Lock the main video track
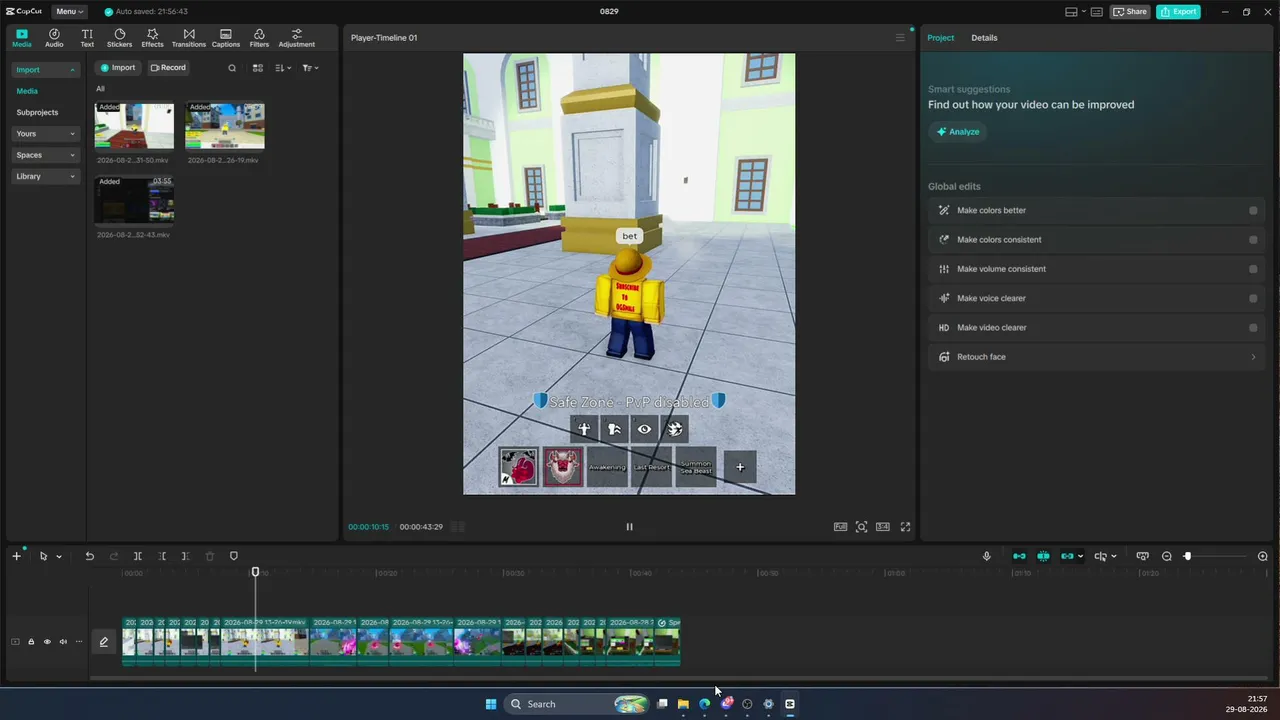The width and height of the screenshot is (1280, 720). 31,642
